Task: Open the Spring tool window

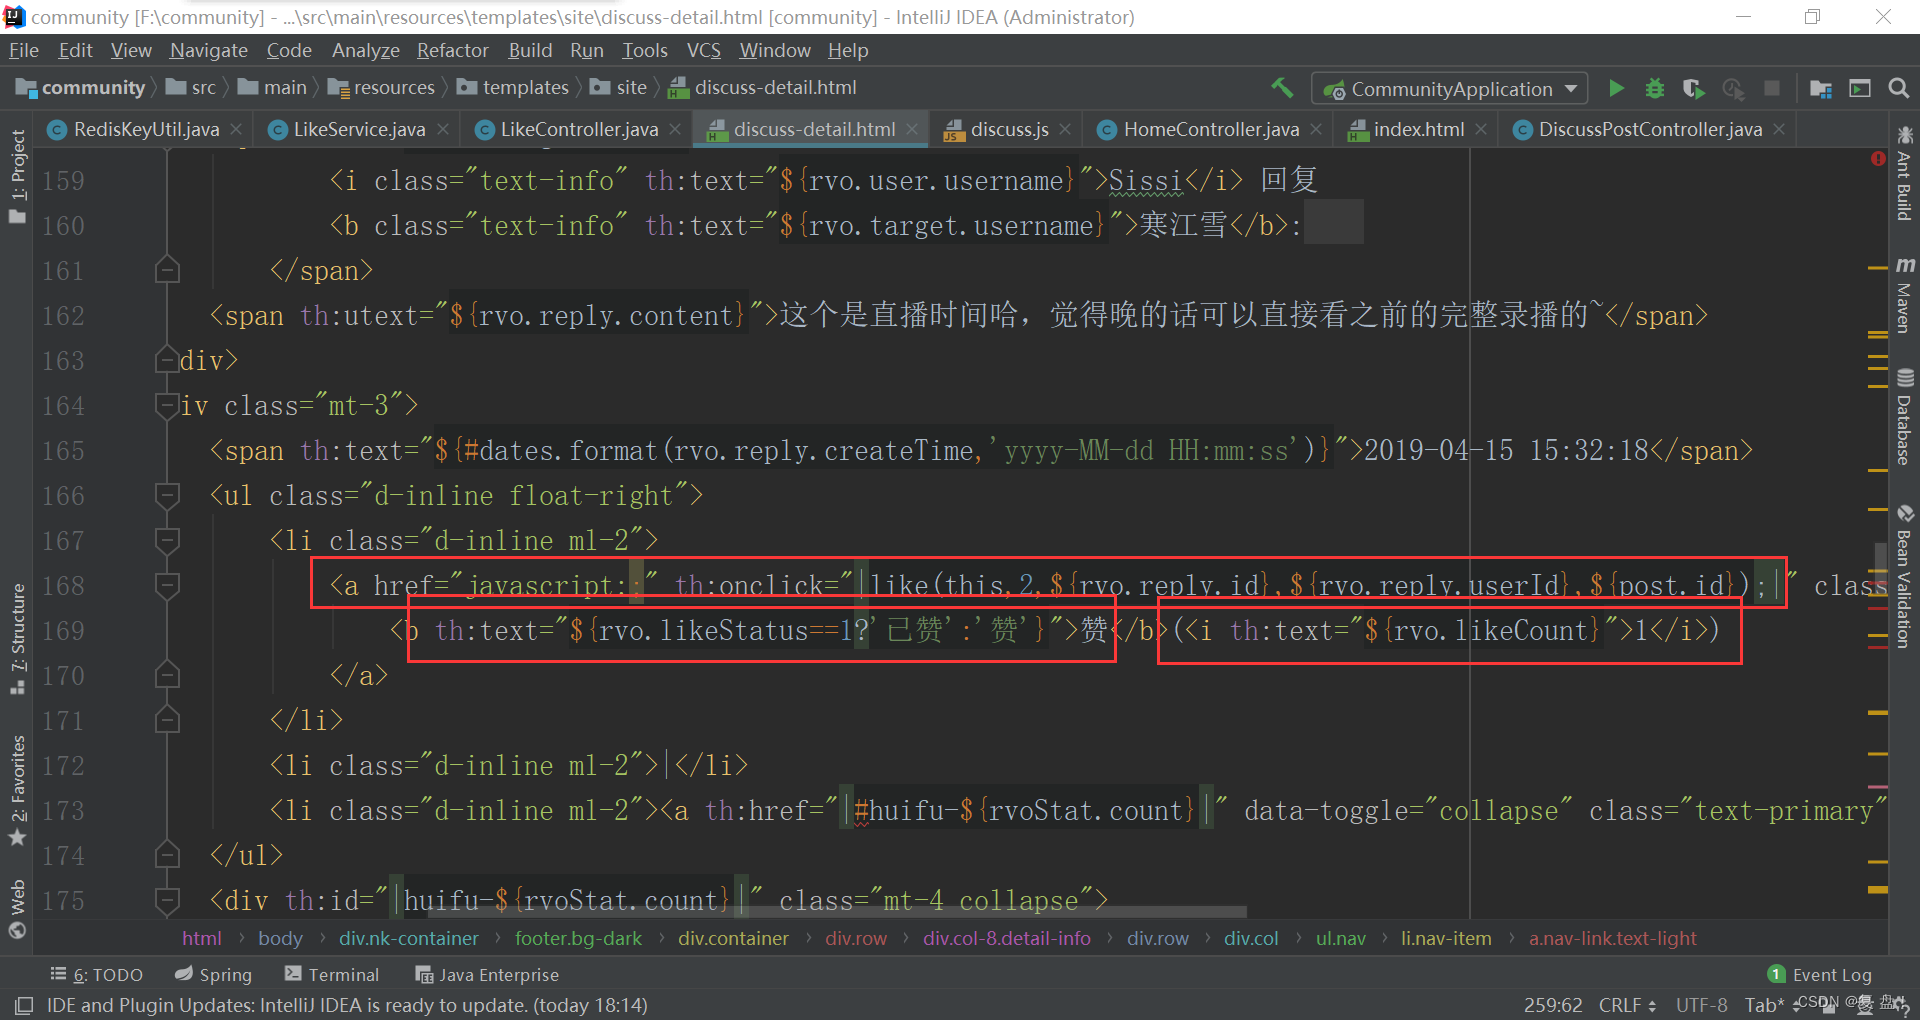Action: coord(213,975)
